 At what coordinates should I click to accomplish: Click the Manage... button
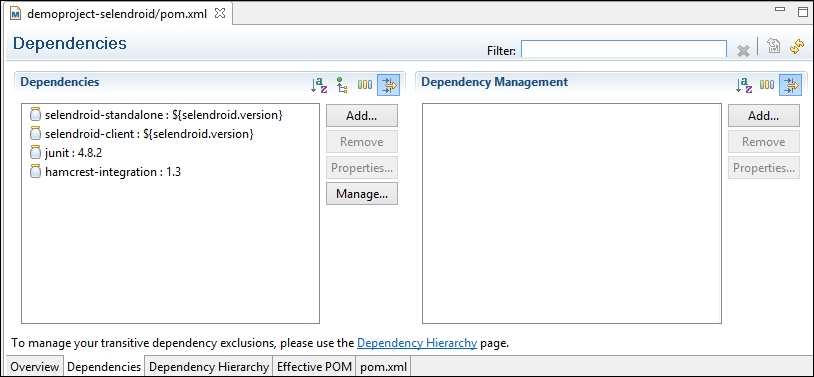[362, 194]
